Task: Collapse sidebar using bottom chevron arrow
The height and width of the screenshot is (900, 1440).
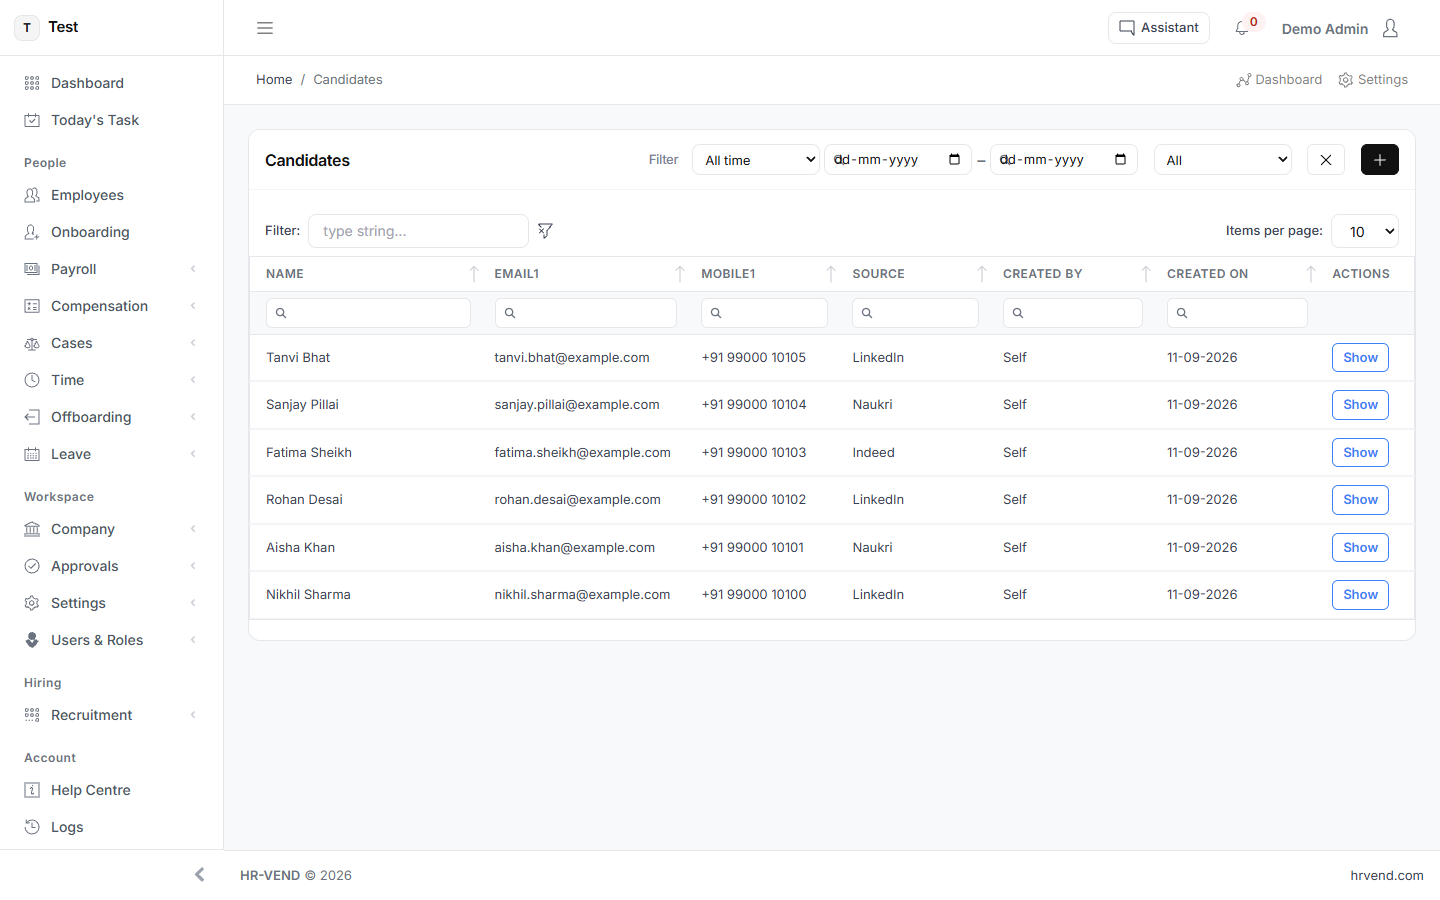Action: pos(200,875)
